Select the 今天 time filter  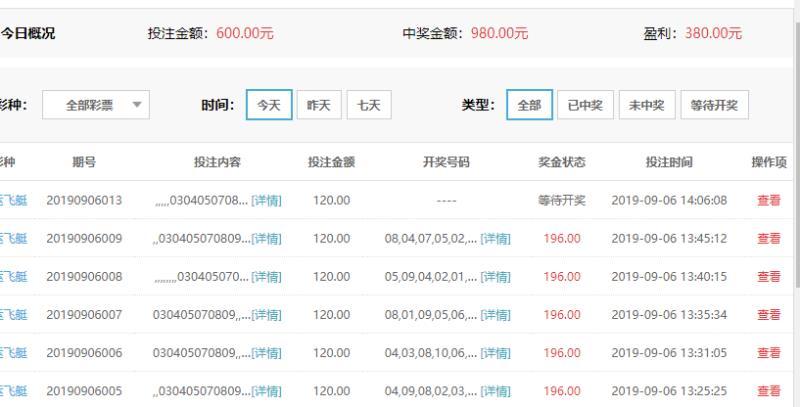(269, 105)
